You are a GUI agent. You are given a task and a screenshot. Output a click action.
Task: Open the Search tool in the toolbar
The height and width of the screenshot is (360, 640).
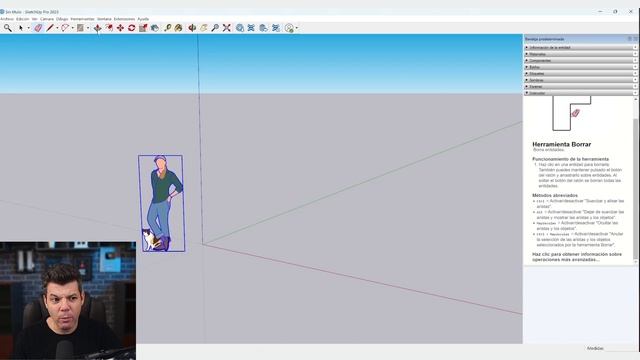(8, 28)
